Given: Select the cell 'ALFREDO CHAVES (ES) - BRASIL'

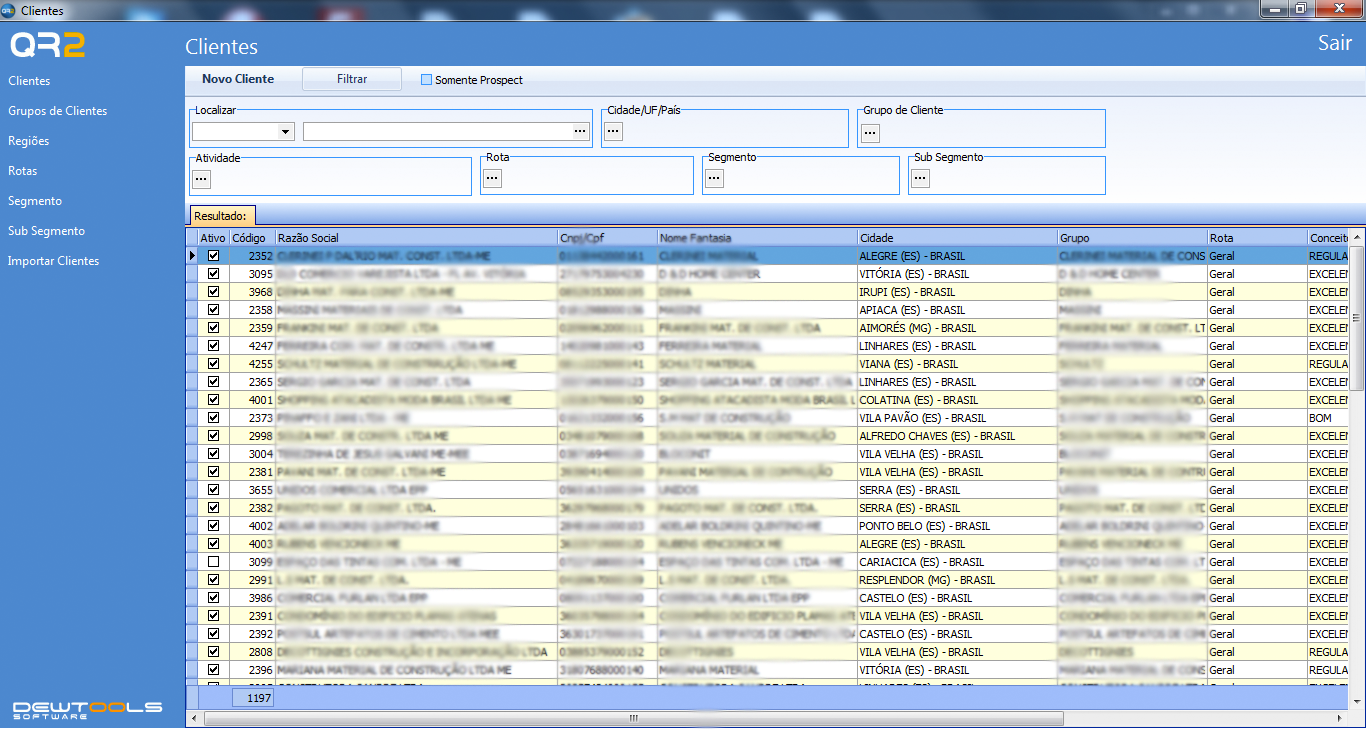Looking at the screenshot, I should (957, 436).
